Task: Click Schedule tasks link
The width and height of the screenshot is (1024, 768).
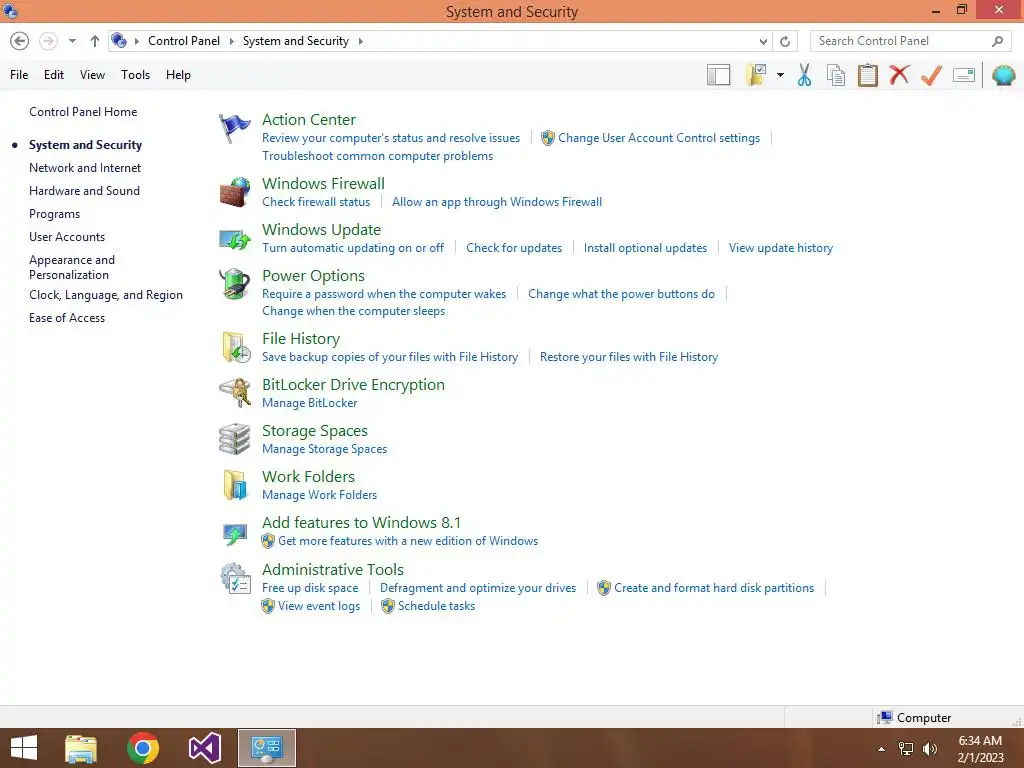Action: [436, 606]
